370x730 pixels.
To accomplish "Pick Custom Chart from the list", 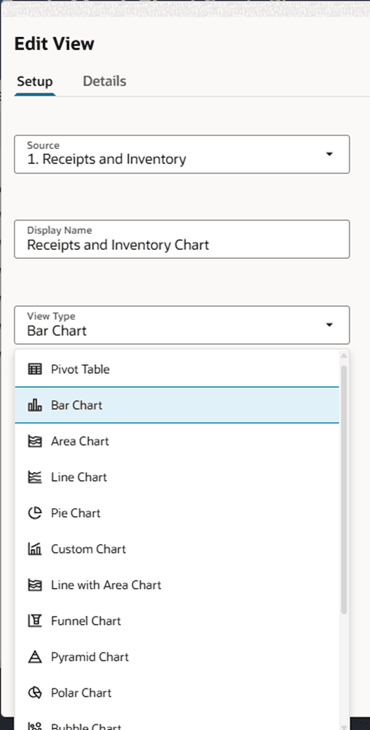I will [x=177, y=549].
